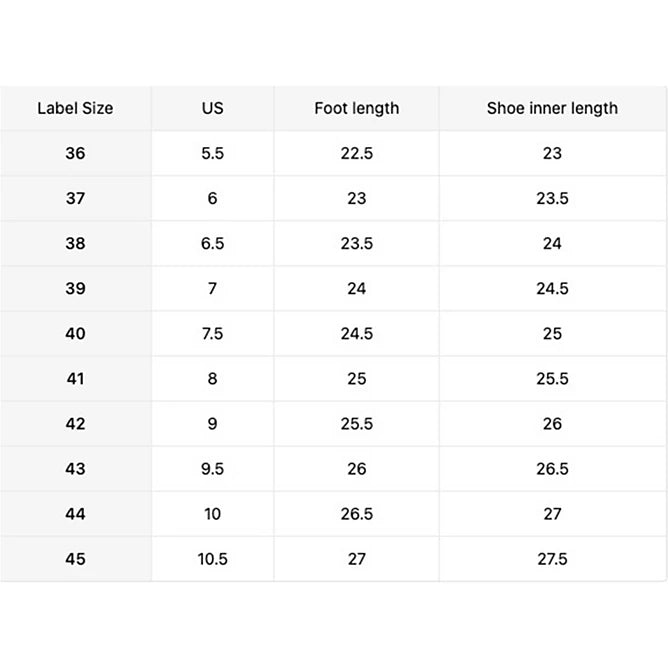Click the Label Size column header
The image size is (668, 668).
[x=75, y=108]
